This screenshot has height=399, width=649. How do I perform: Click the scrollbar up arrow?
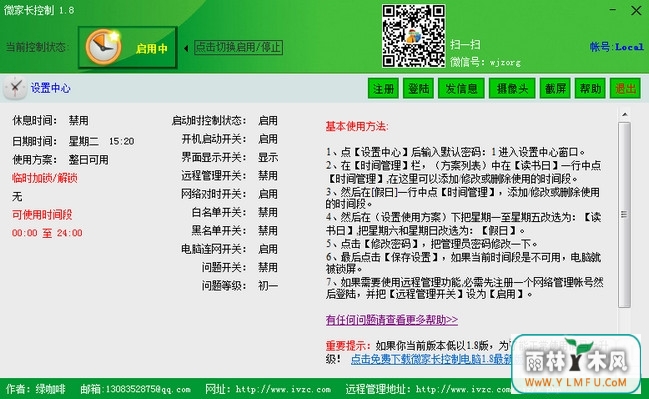coord(625,114)
